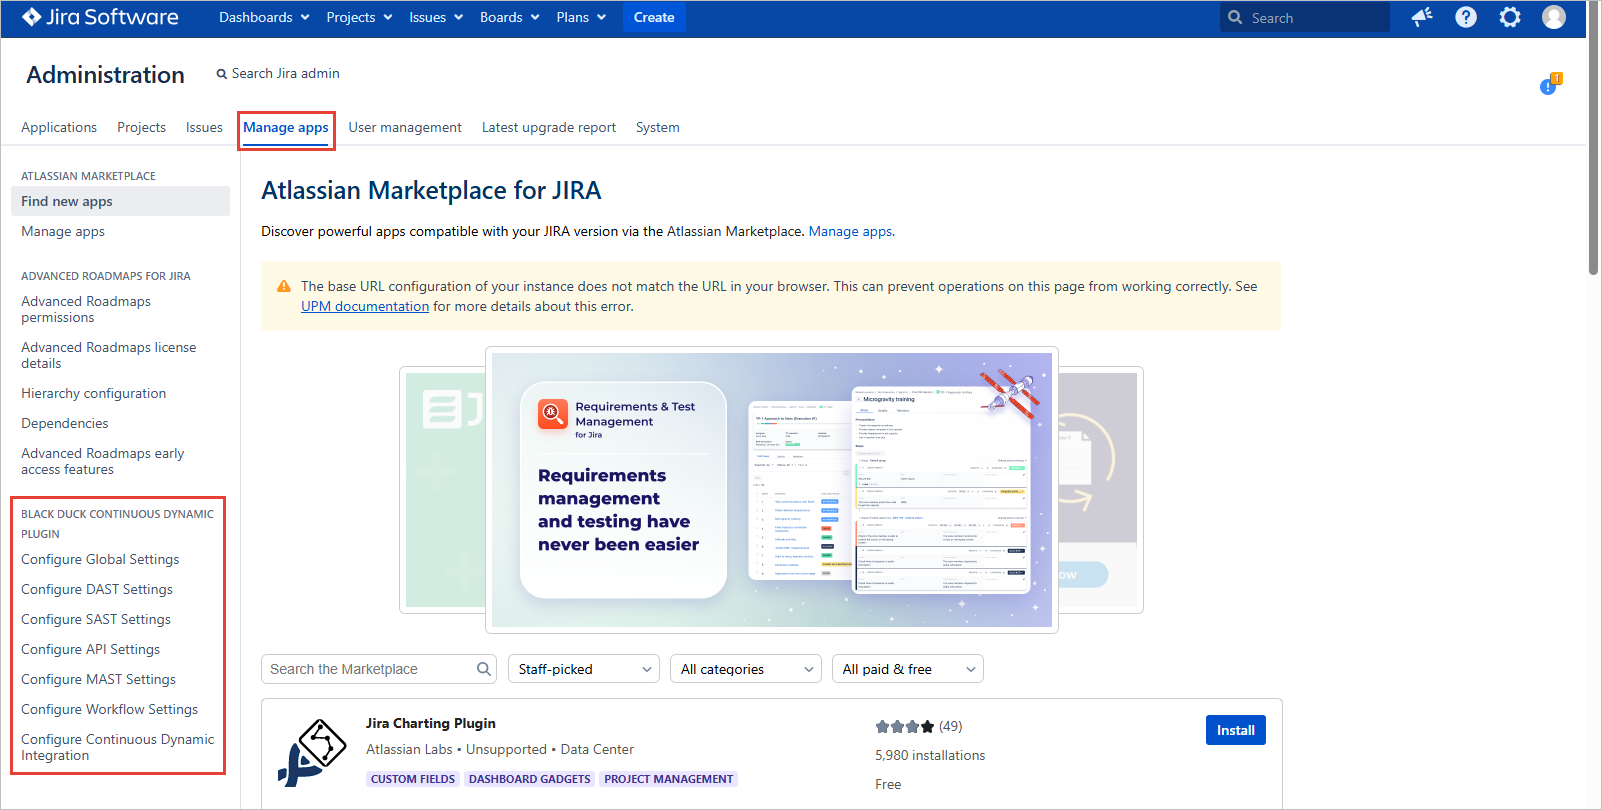Open Configure Workflow Settings

pyautogui.click(x=110, y=709)
